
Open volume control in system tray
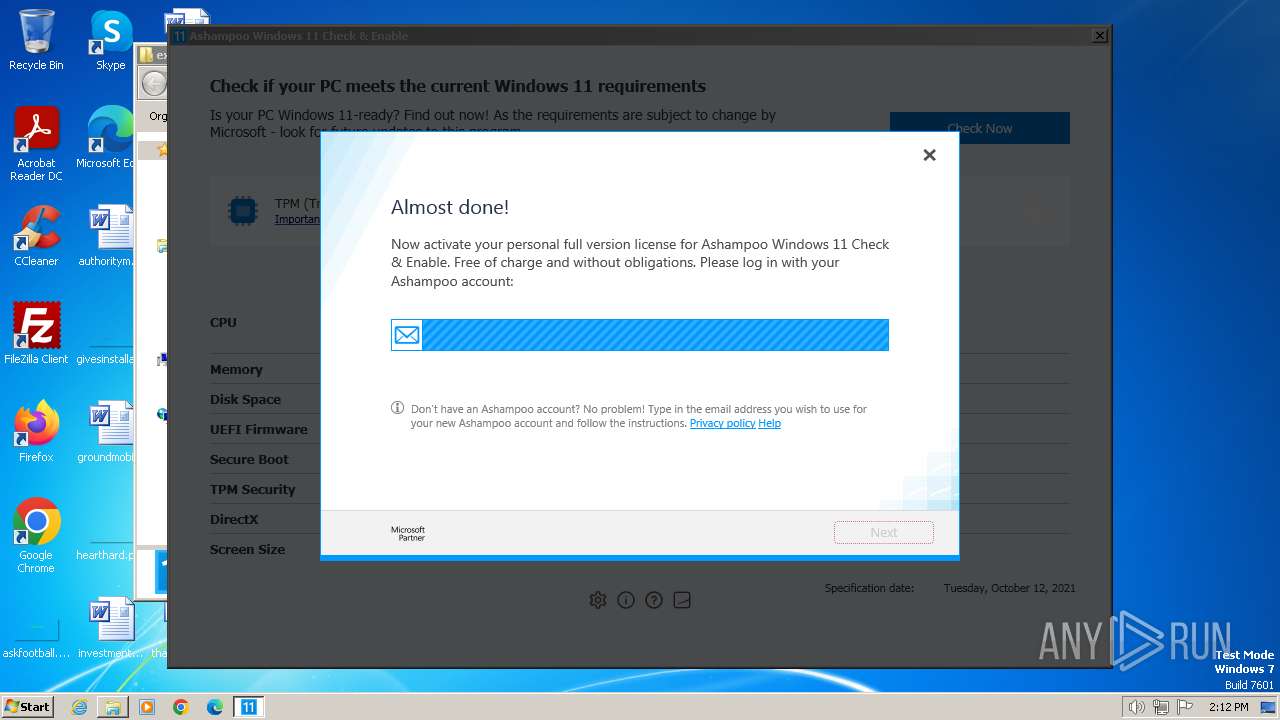coord(1137,707)
